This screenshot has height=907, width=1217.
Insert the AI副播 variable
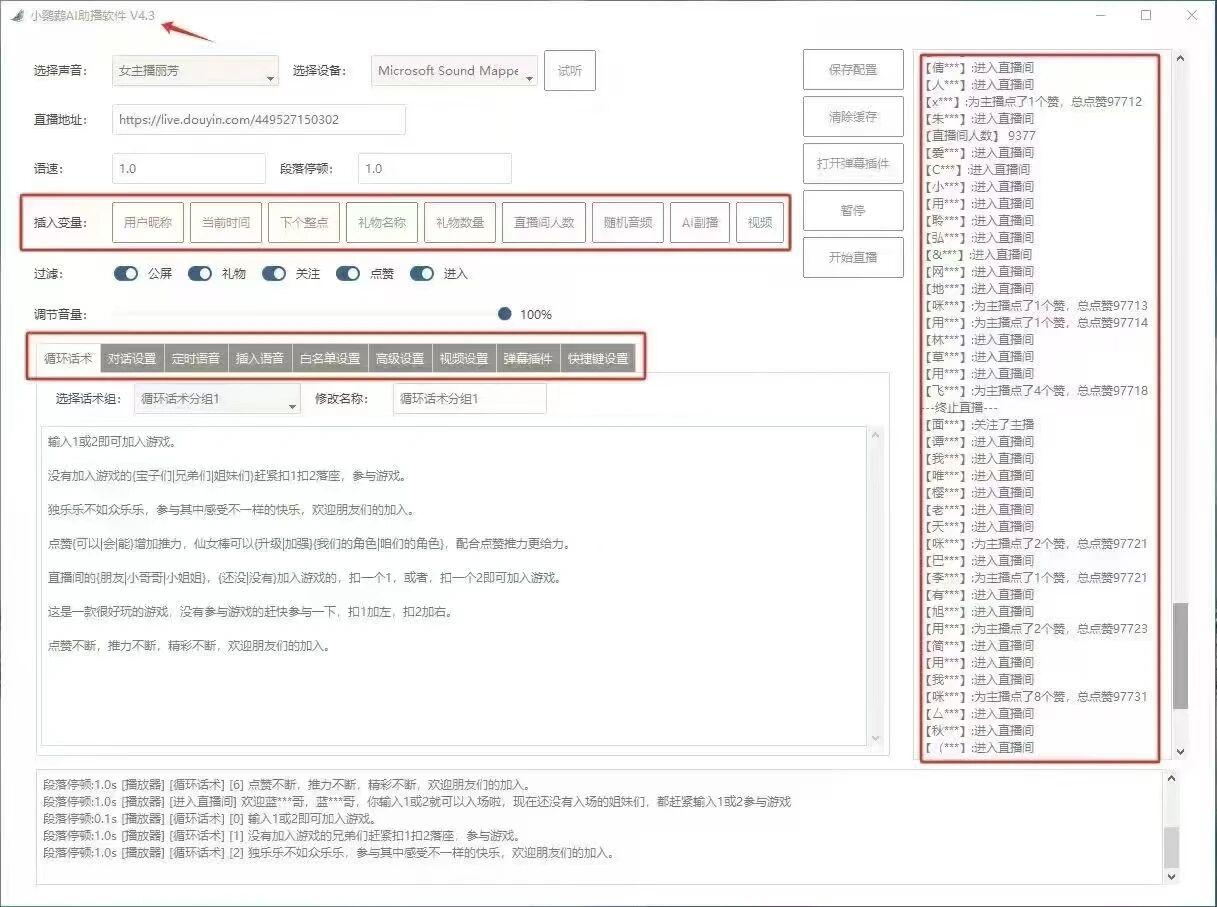pos(700,223)
